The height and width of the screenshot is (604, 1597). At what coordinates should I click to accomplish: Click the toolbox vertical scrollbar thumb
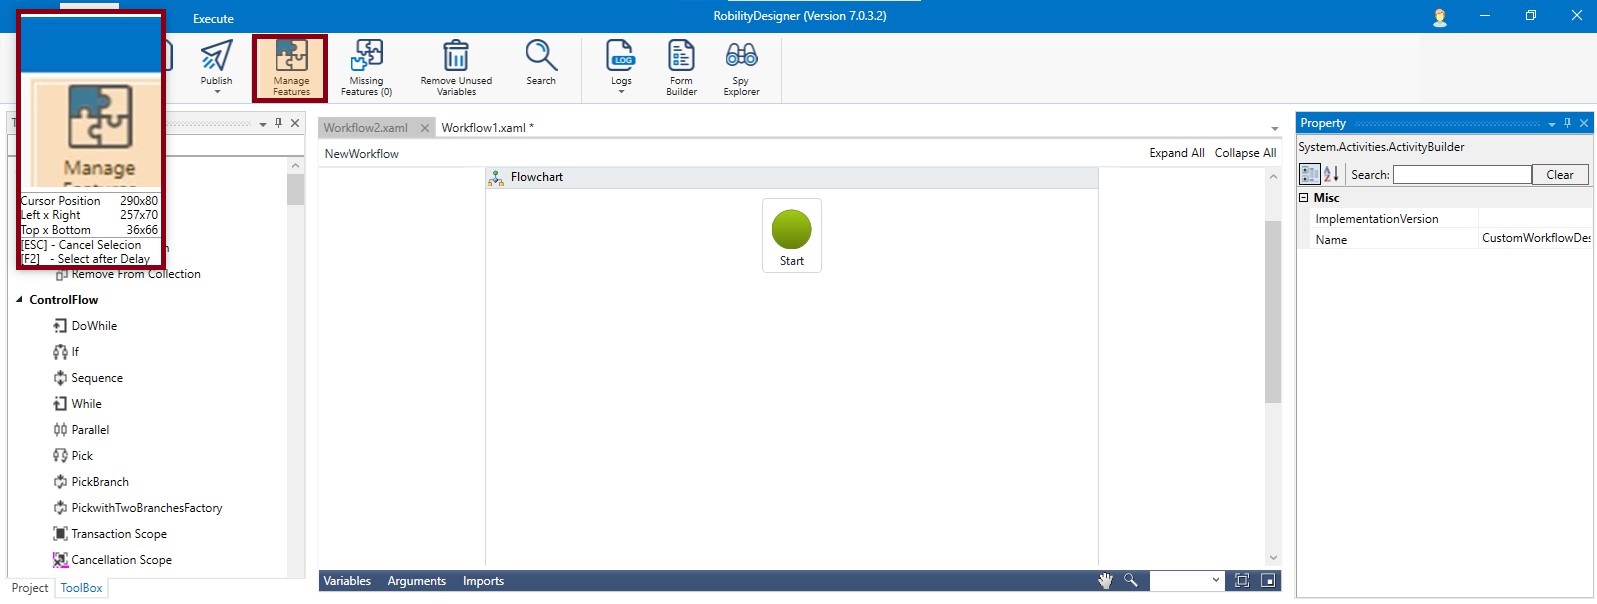point(295,190)
